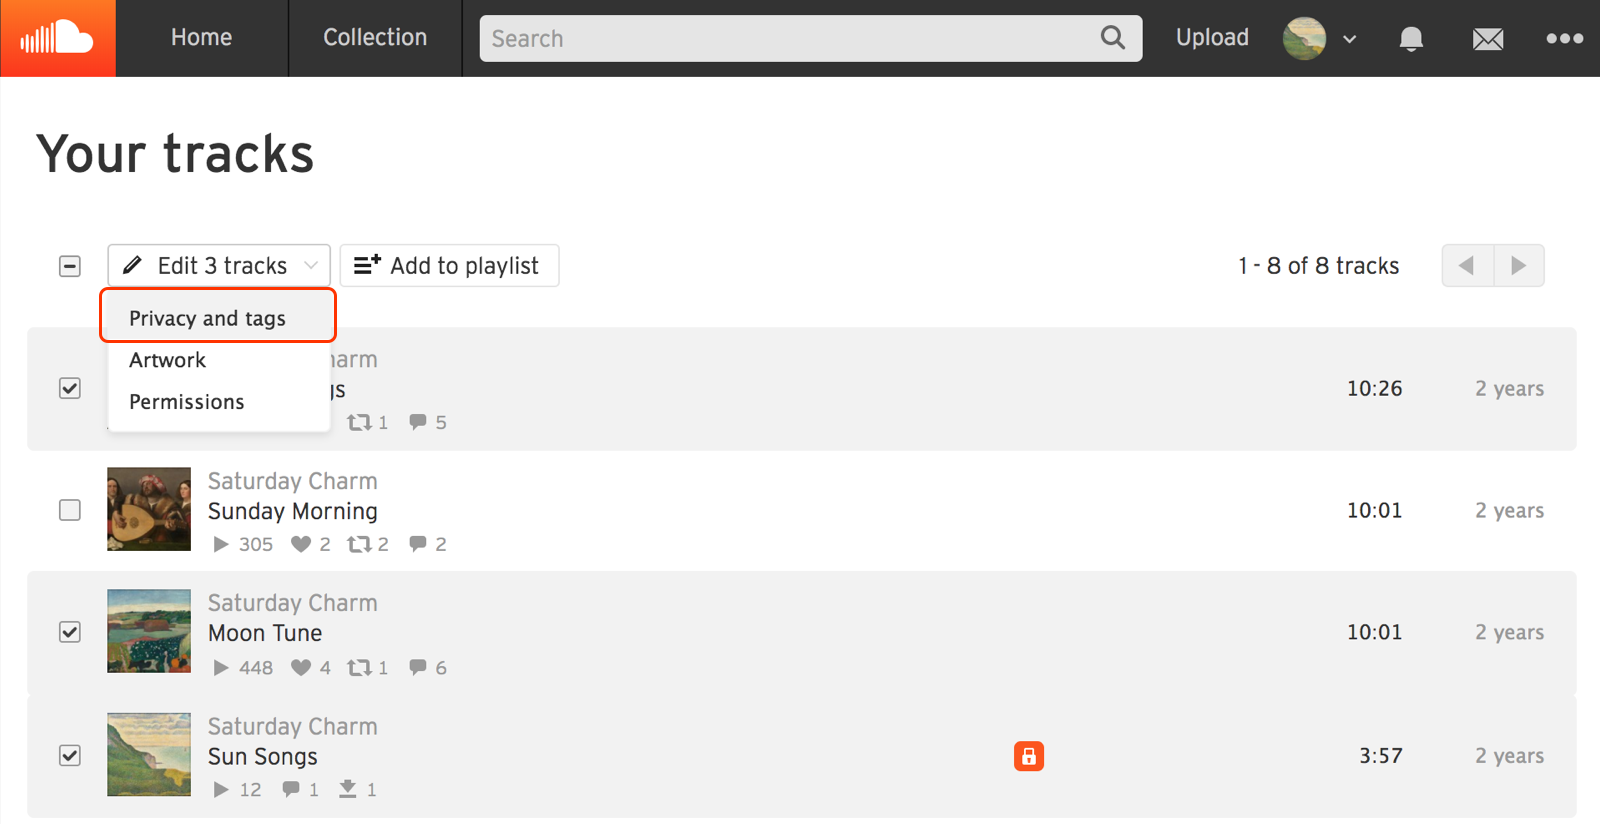Click the likes heart icon under Moon Tune
This screenshot has height=824, width=1600.
pos(300,667)
